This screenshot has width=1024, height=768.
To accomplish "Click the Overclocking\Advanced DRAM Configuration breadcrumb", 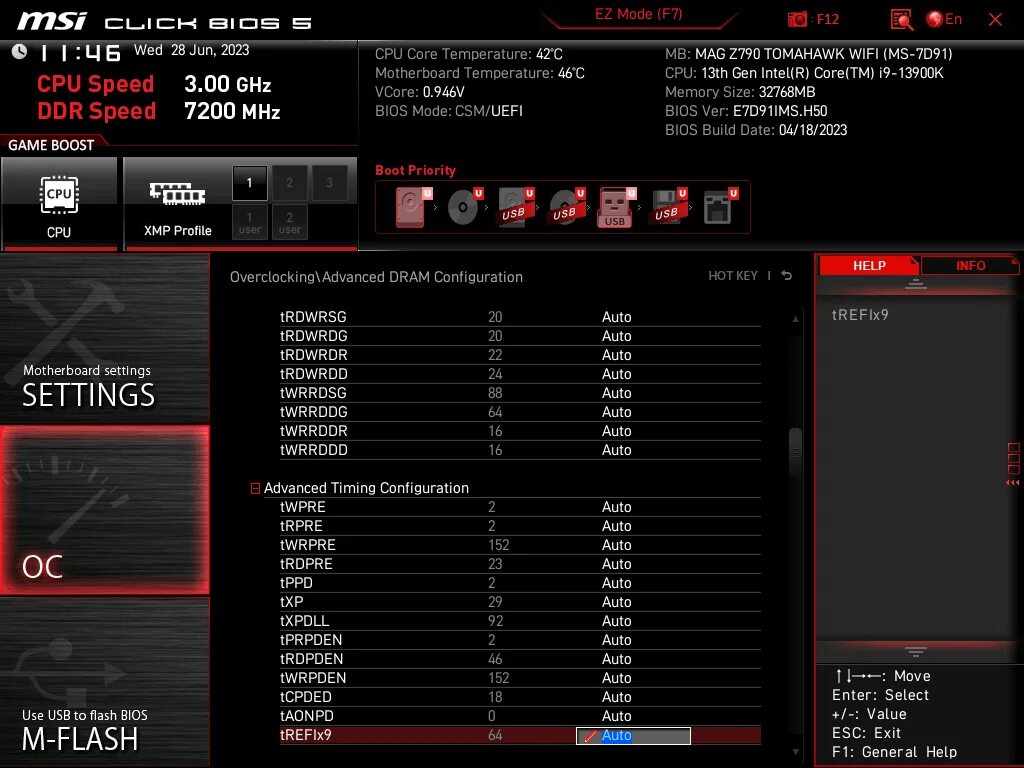I will (x=376, y=277).
